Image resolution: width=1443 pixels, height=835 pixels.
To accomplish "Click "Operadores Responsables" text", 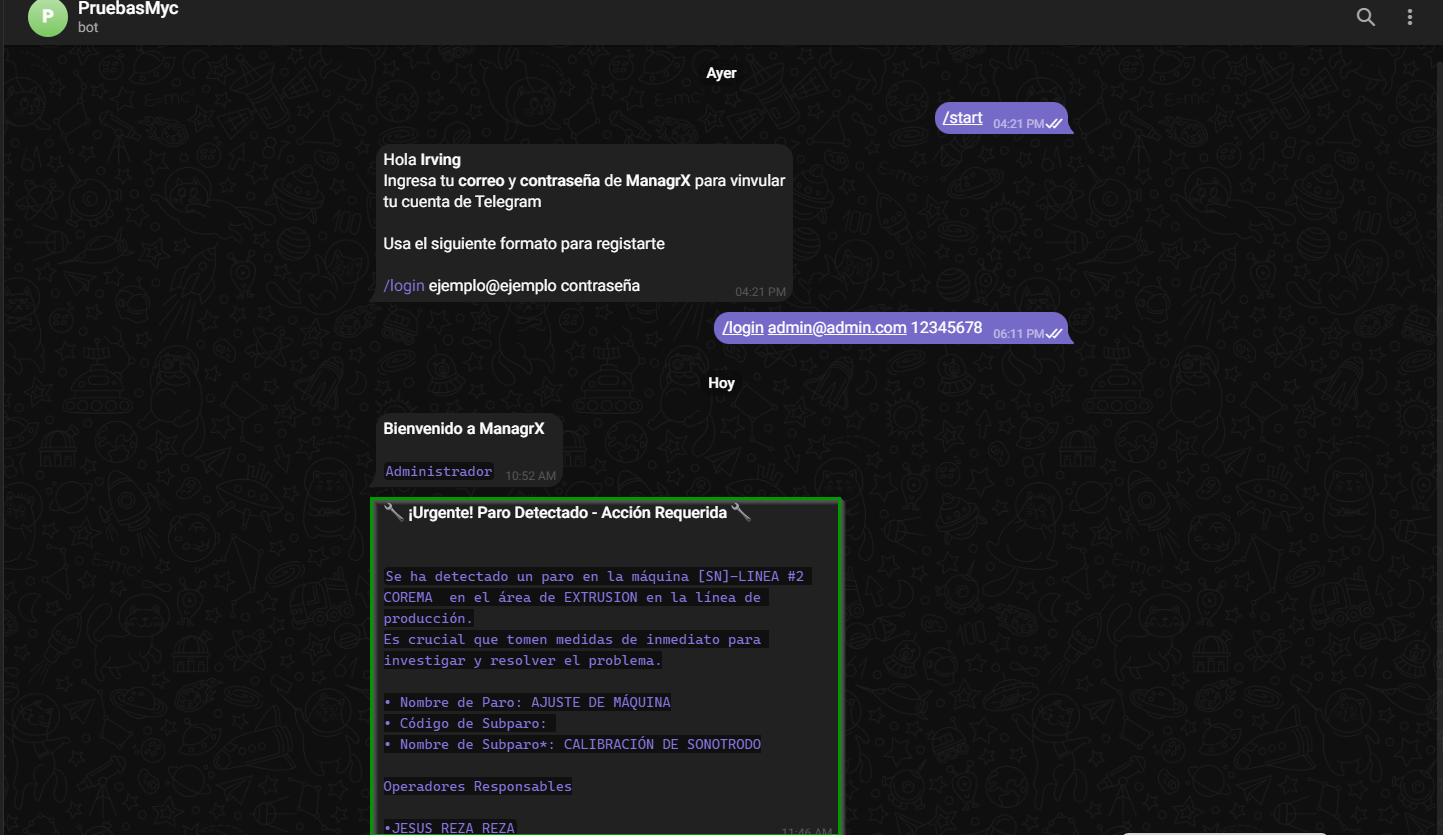I will tap(477, 786).
